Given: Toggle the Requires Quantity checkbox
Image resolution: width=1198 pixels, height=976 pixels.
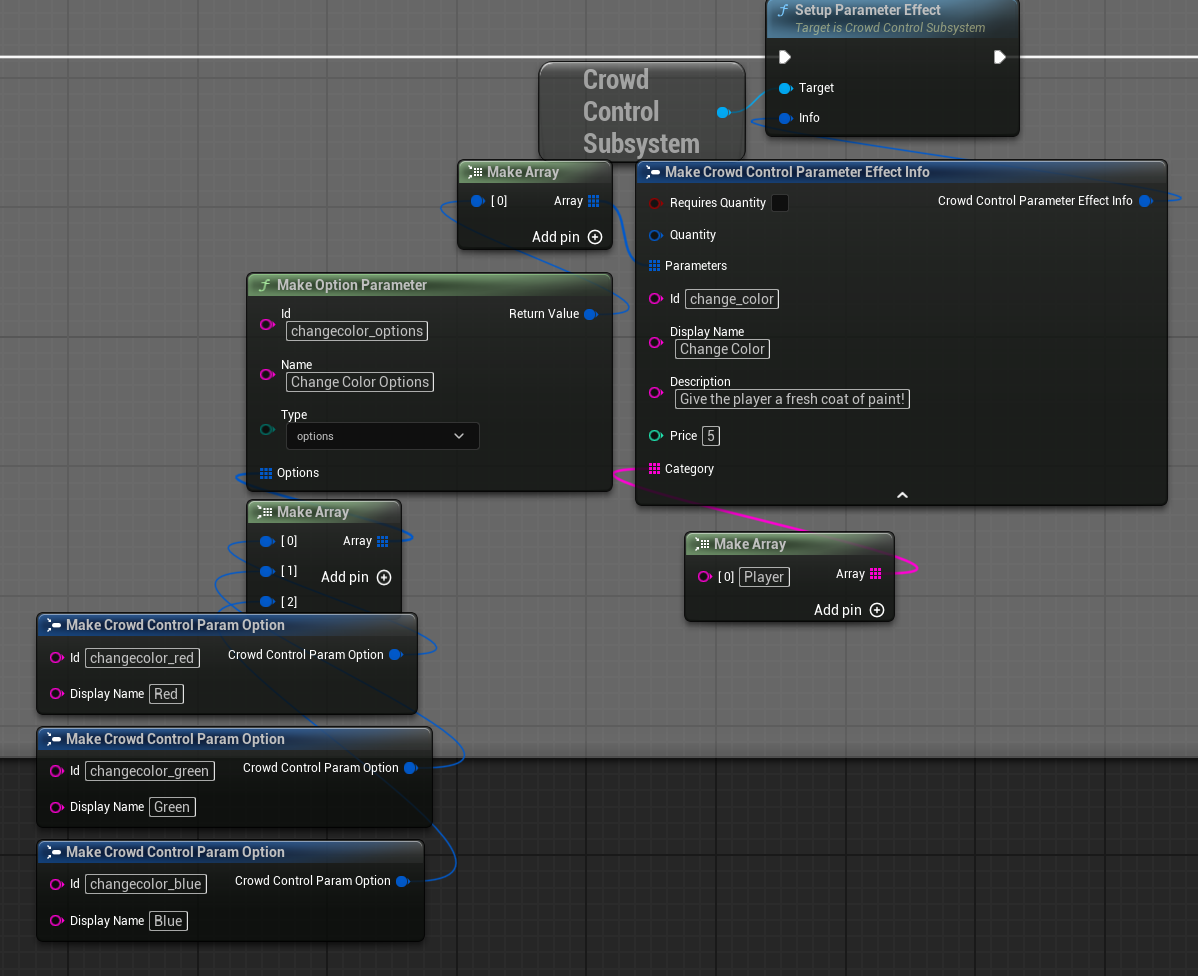Looking at the screenshot, I should click(x=780, y=203).
